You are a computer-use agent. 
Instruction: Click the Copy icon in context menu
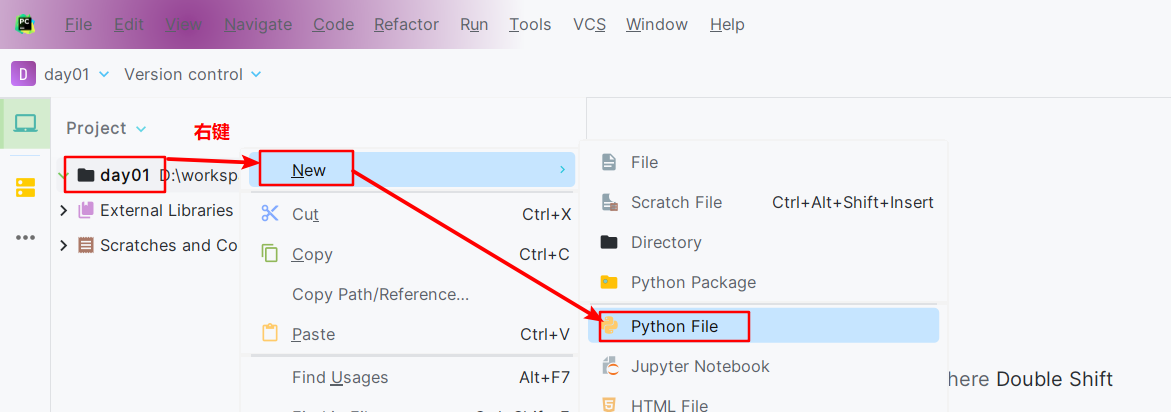270,254
